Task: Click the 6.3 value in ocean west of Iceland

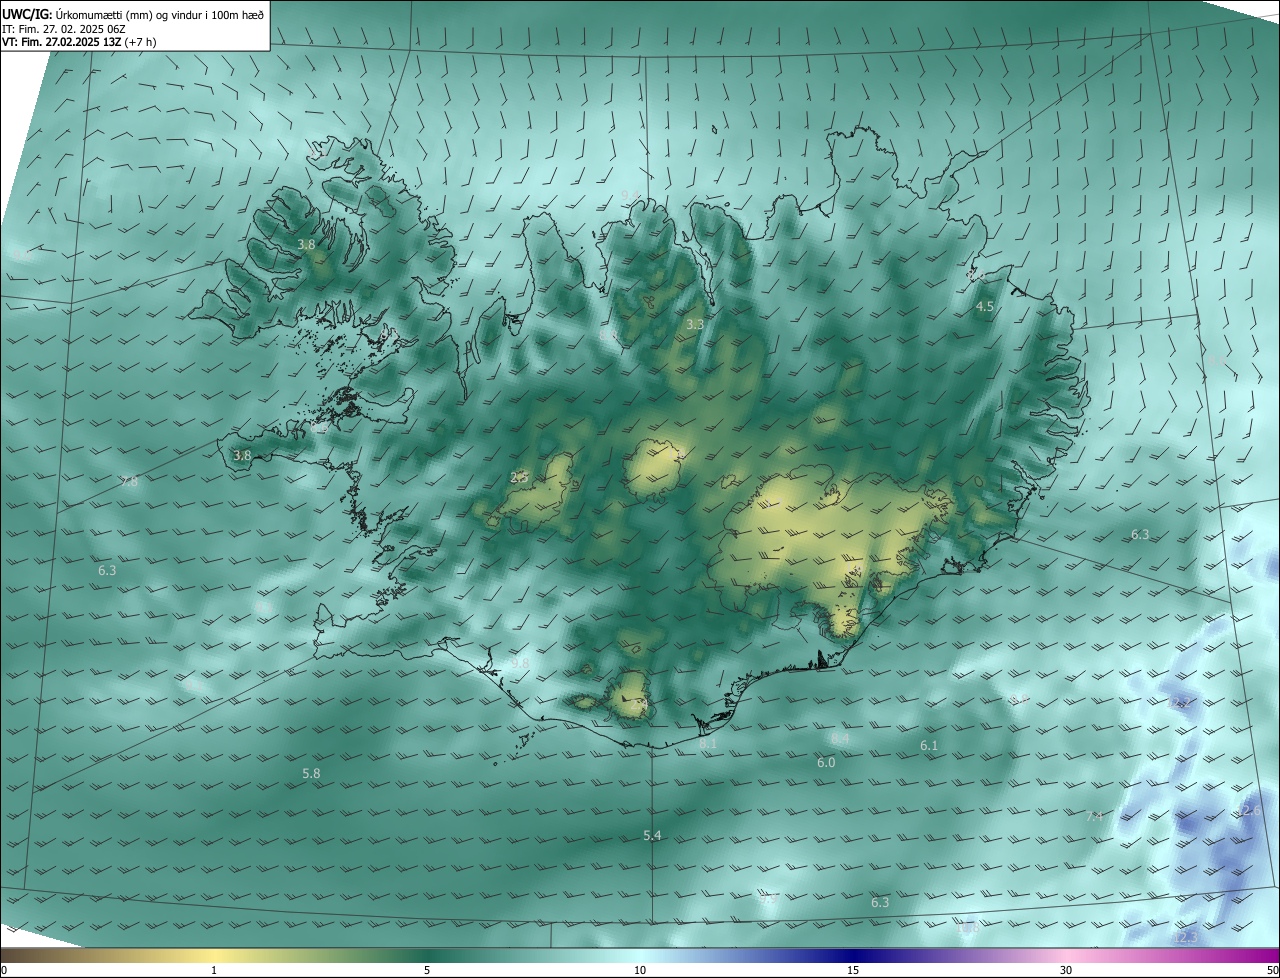Action: tap(107, 571)
